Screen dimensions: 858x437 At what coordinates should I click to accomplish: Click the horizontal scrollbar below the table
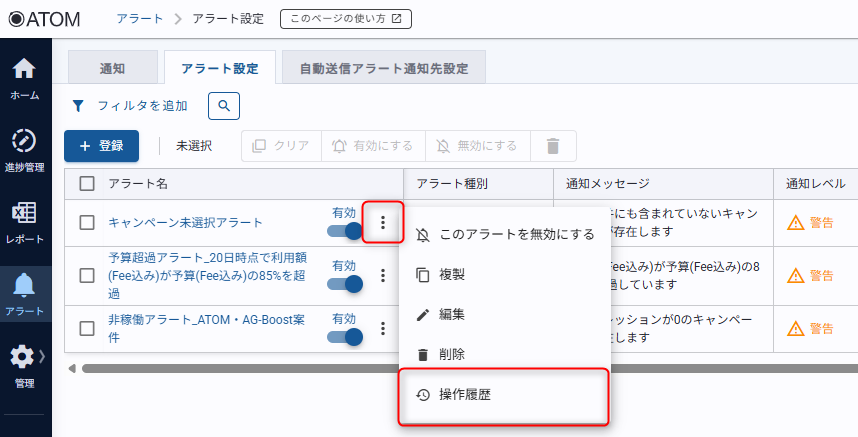pyautogui.click(x=240, y=368)
